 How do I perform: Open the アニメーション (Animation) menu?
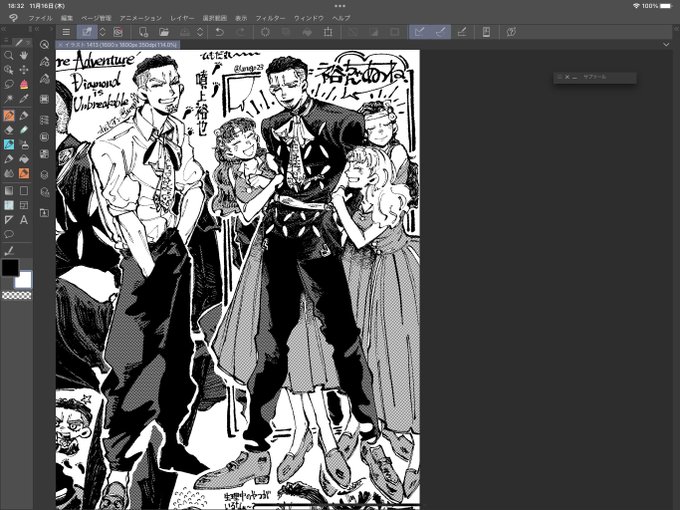141,18
